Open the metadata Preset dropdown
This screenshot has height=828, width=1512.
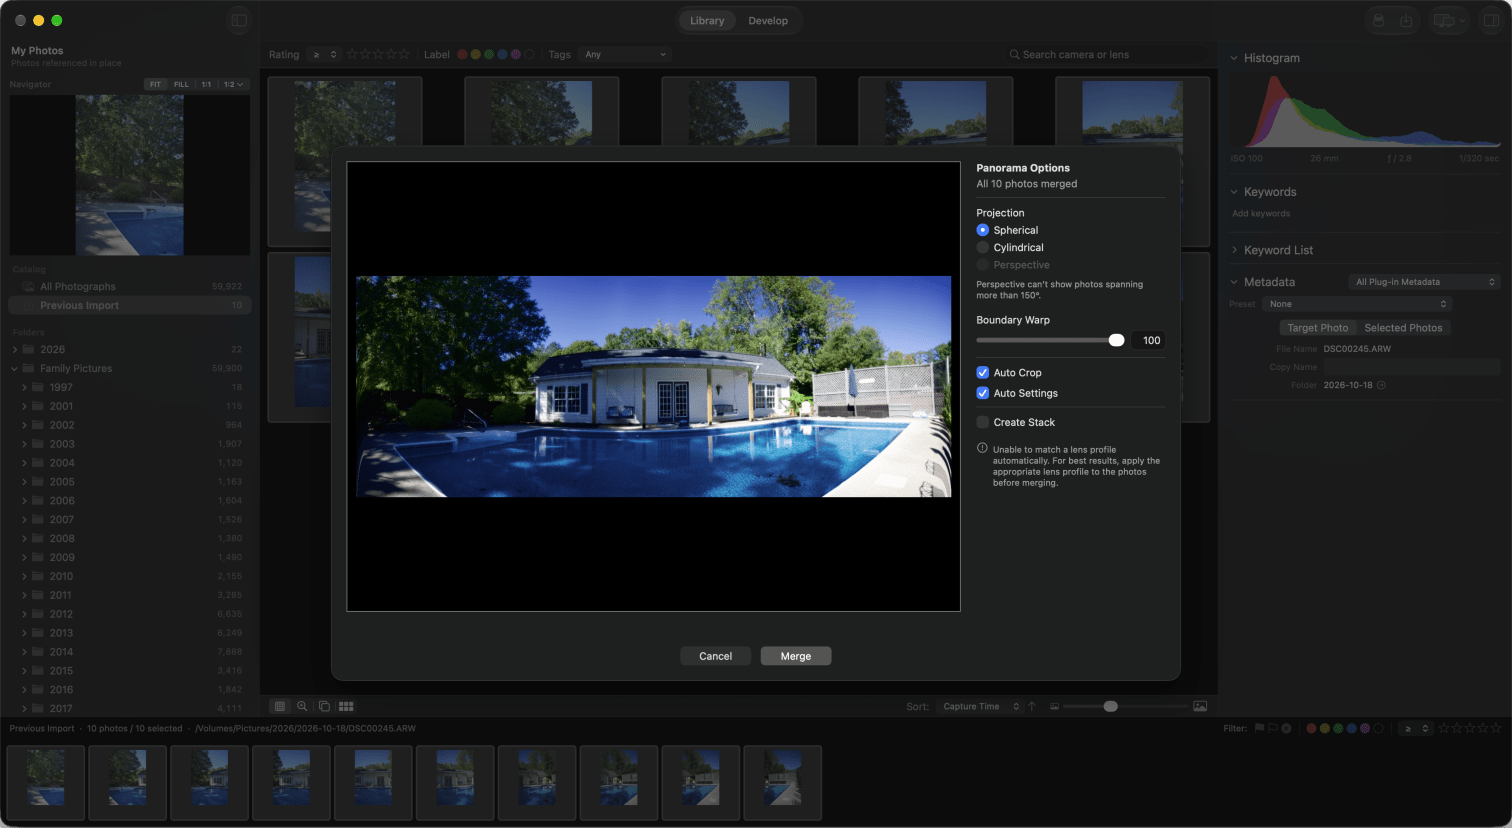coord(1357,304)
